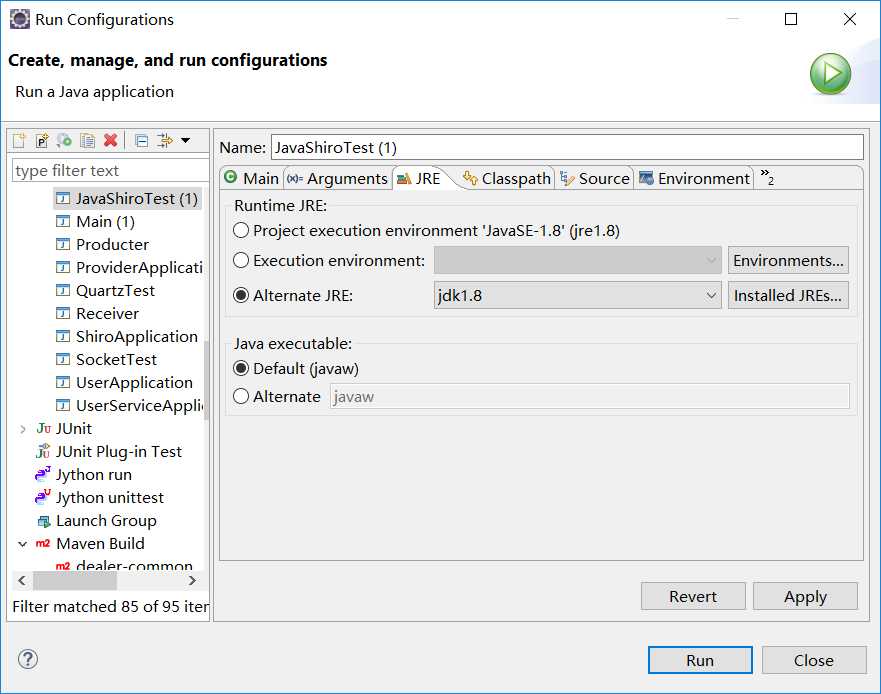Click the Help question mark icon
Image resolution: width=881 pixels, height=694 pixels.
point(28,659)
